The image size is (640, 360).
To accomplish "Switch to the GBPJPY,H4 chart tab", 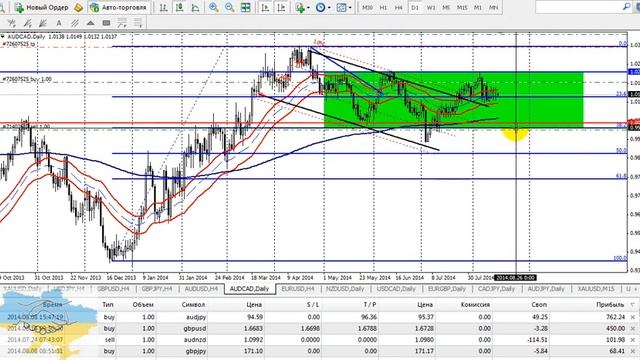I will (157, 289).
